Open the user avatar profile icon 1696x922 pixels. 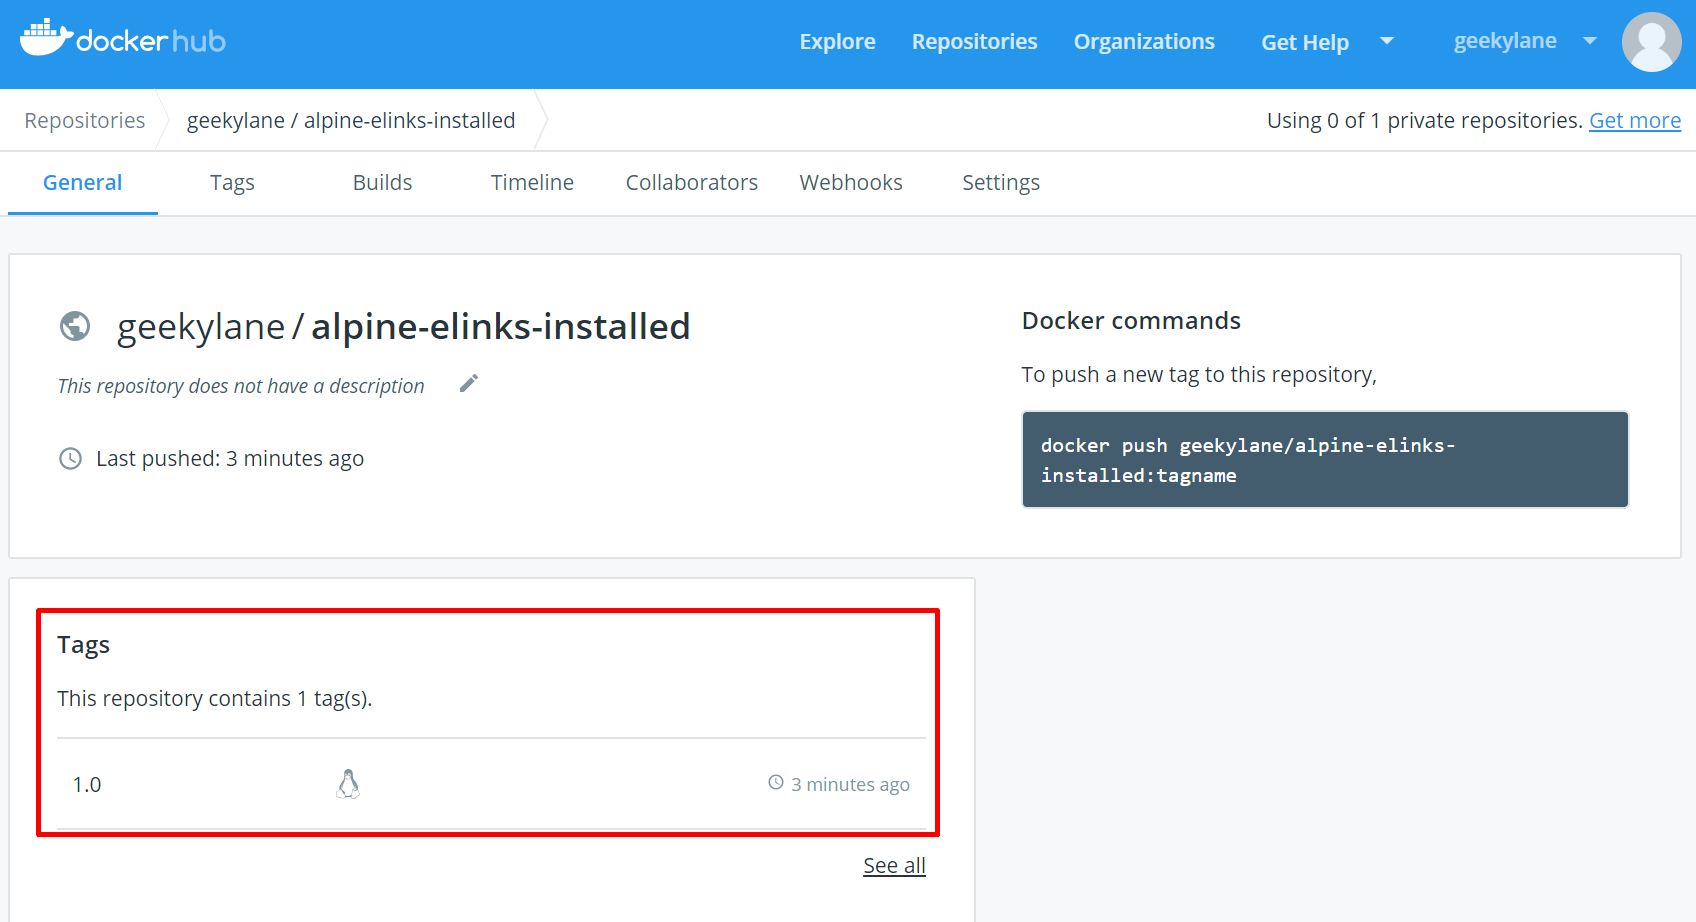coord(1651,42)
